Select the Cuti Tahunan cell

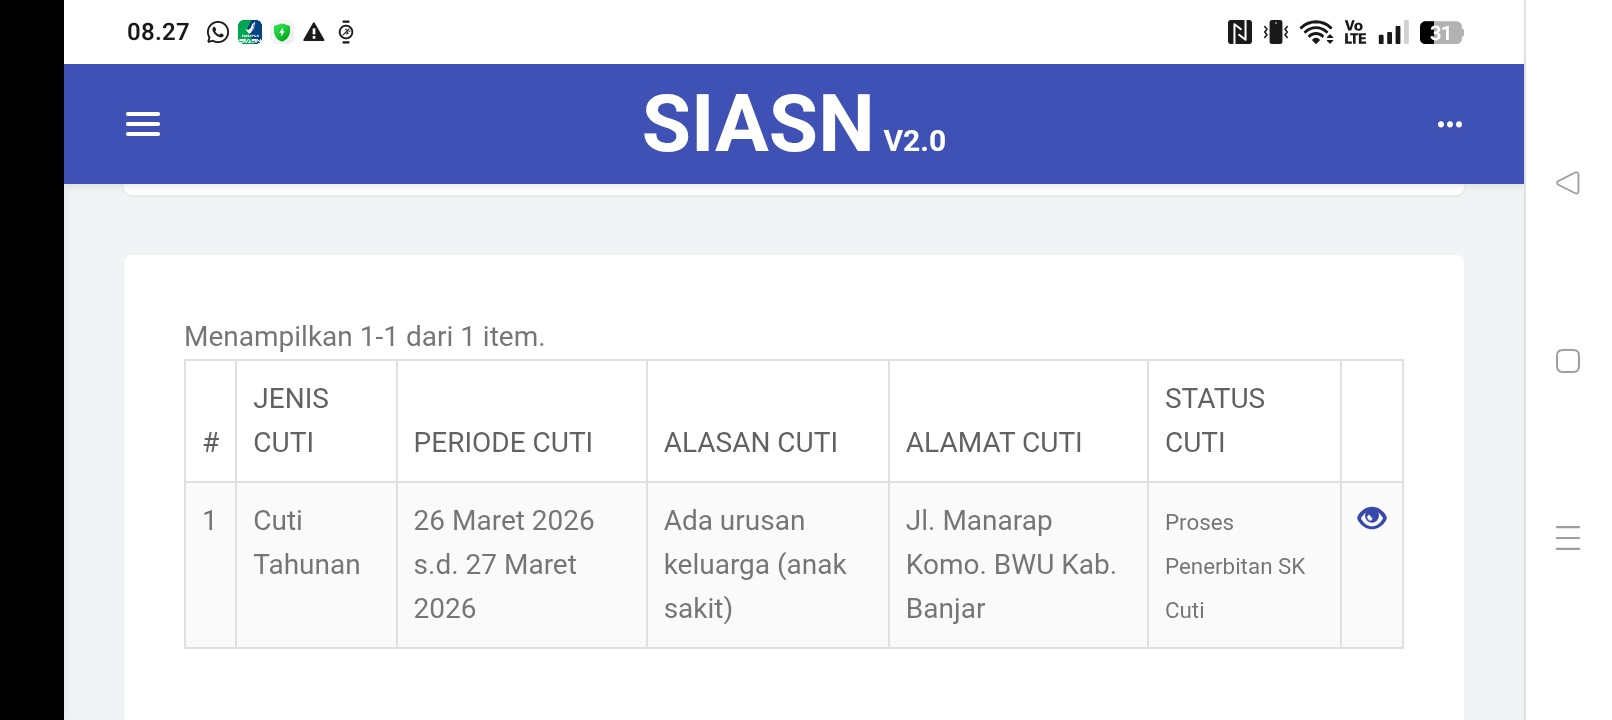click(306, 543)
